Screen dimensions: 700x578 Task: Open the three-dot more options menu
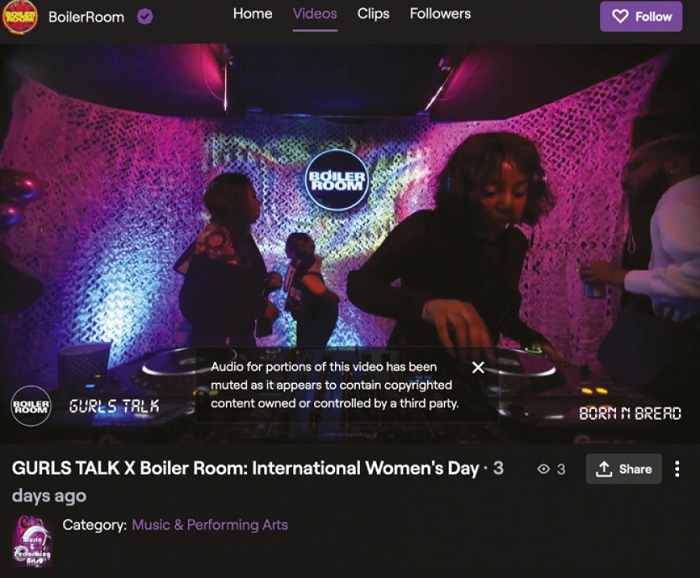[677, 469]
